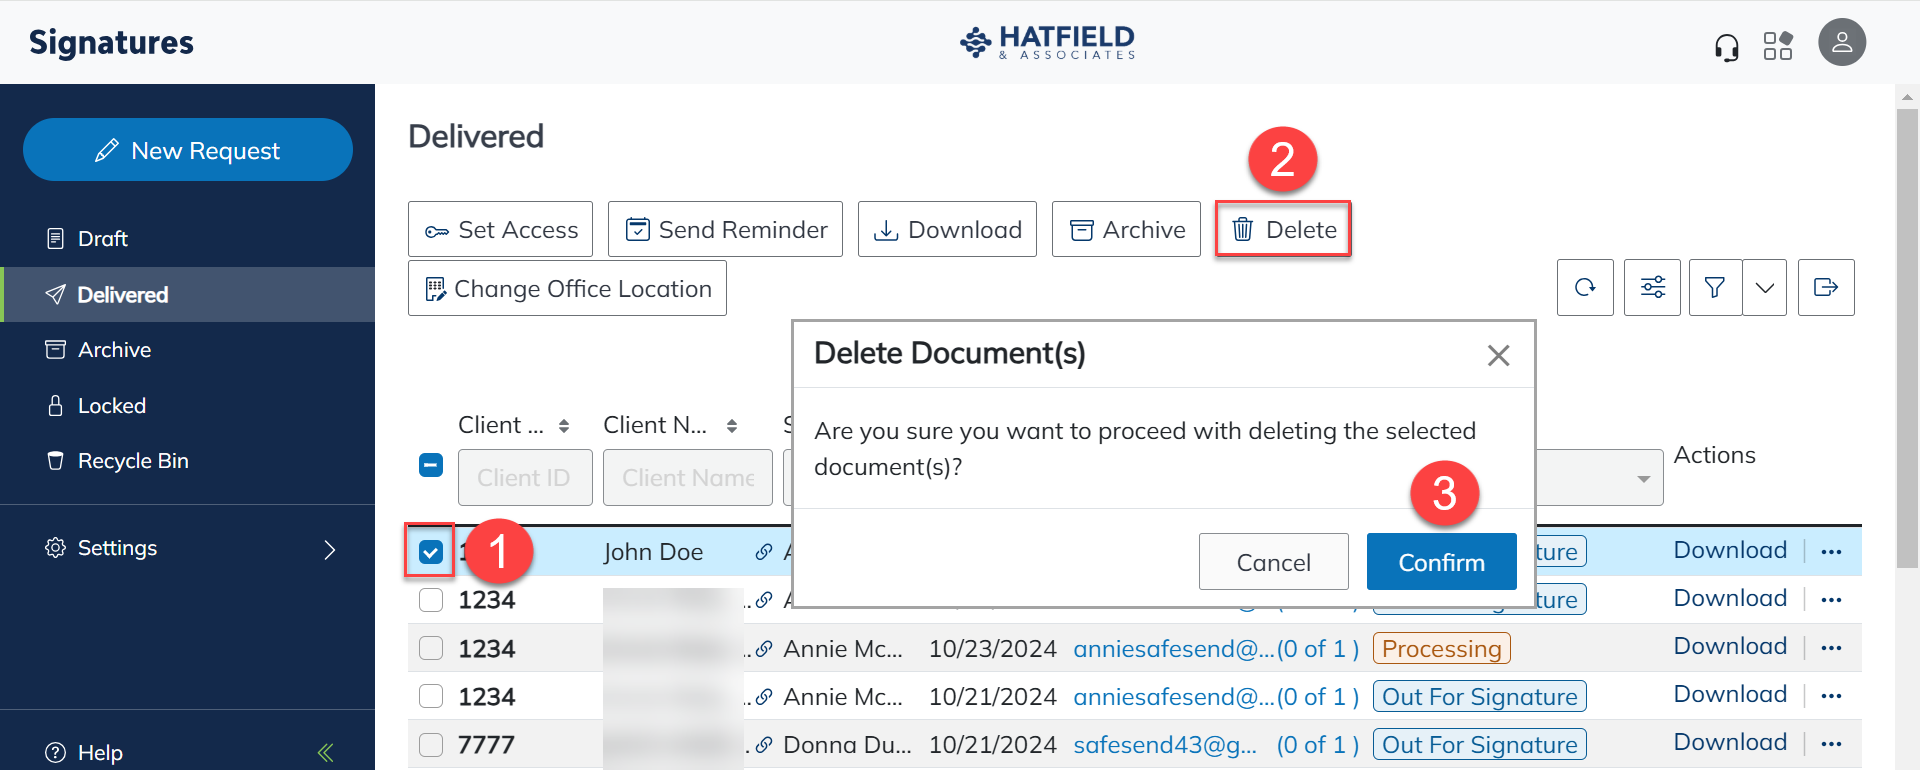Image resolution: width=1920 pixels, height=770 pixels.
Task: Uncheck the John Doe row checkbox
Action: click(431, 552)
